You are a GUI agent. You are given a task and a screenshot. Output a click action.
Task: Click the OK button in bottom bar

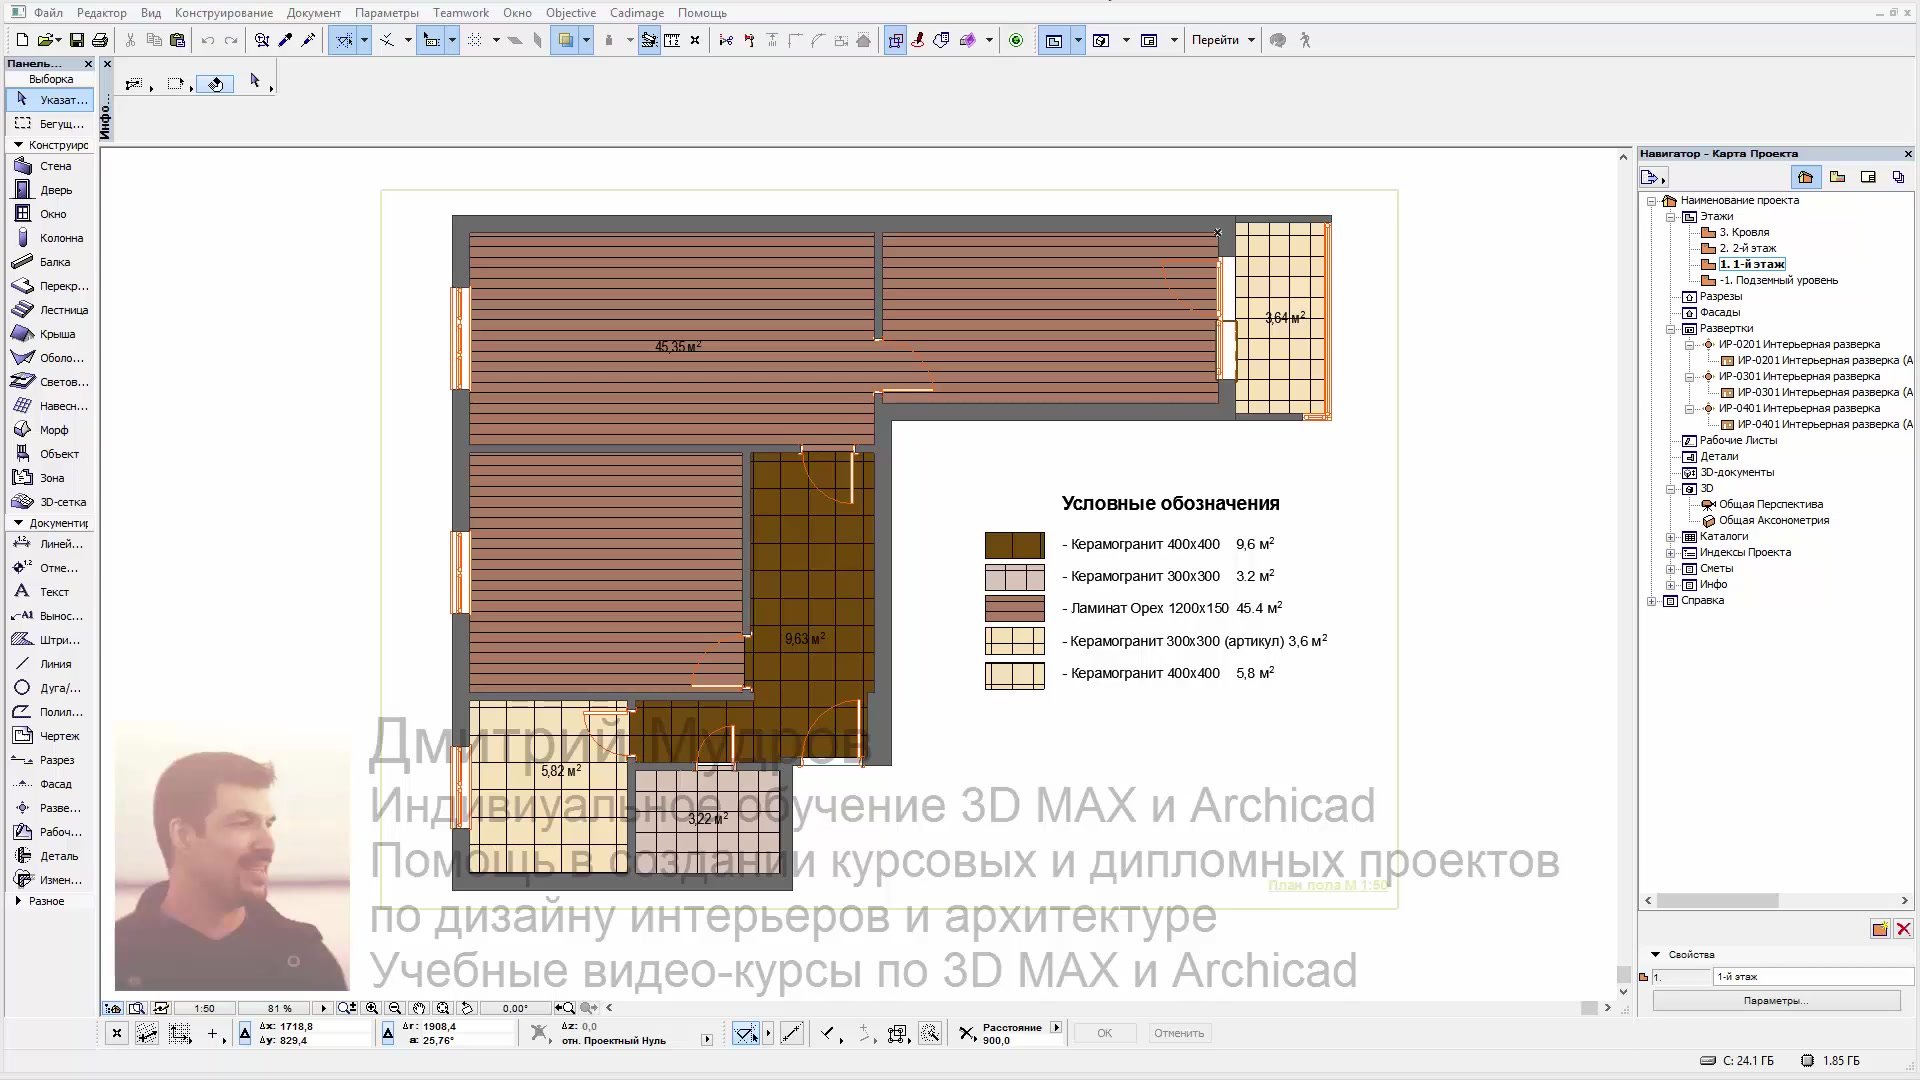(x=1104, y=1034)
